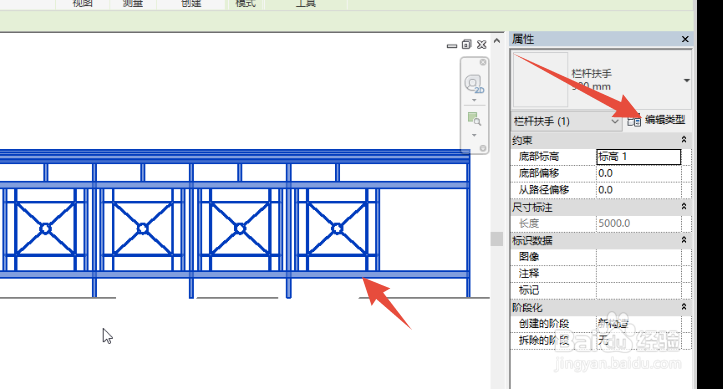
Task: Click the 注释 value cell
Action: pyautogui.click(x=639, y=274)
